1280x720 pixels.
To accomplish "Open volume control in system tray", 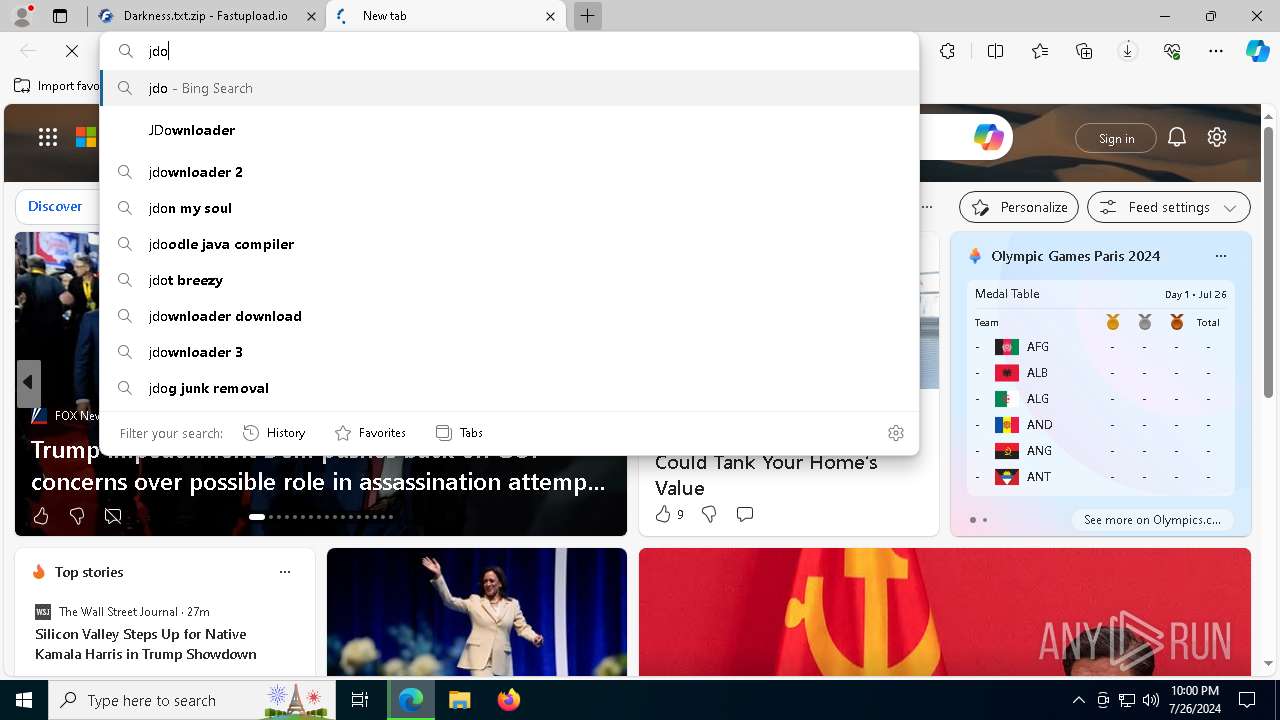I will [x=1151, y=700].
